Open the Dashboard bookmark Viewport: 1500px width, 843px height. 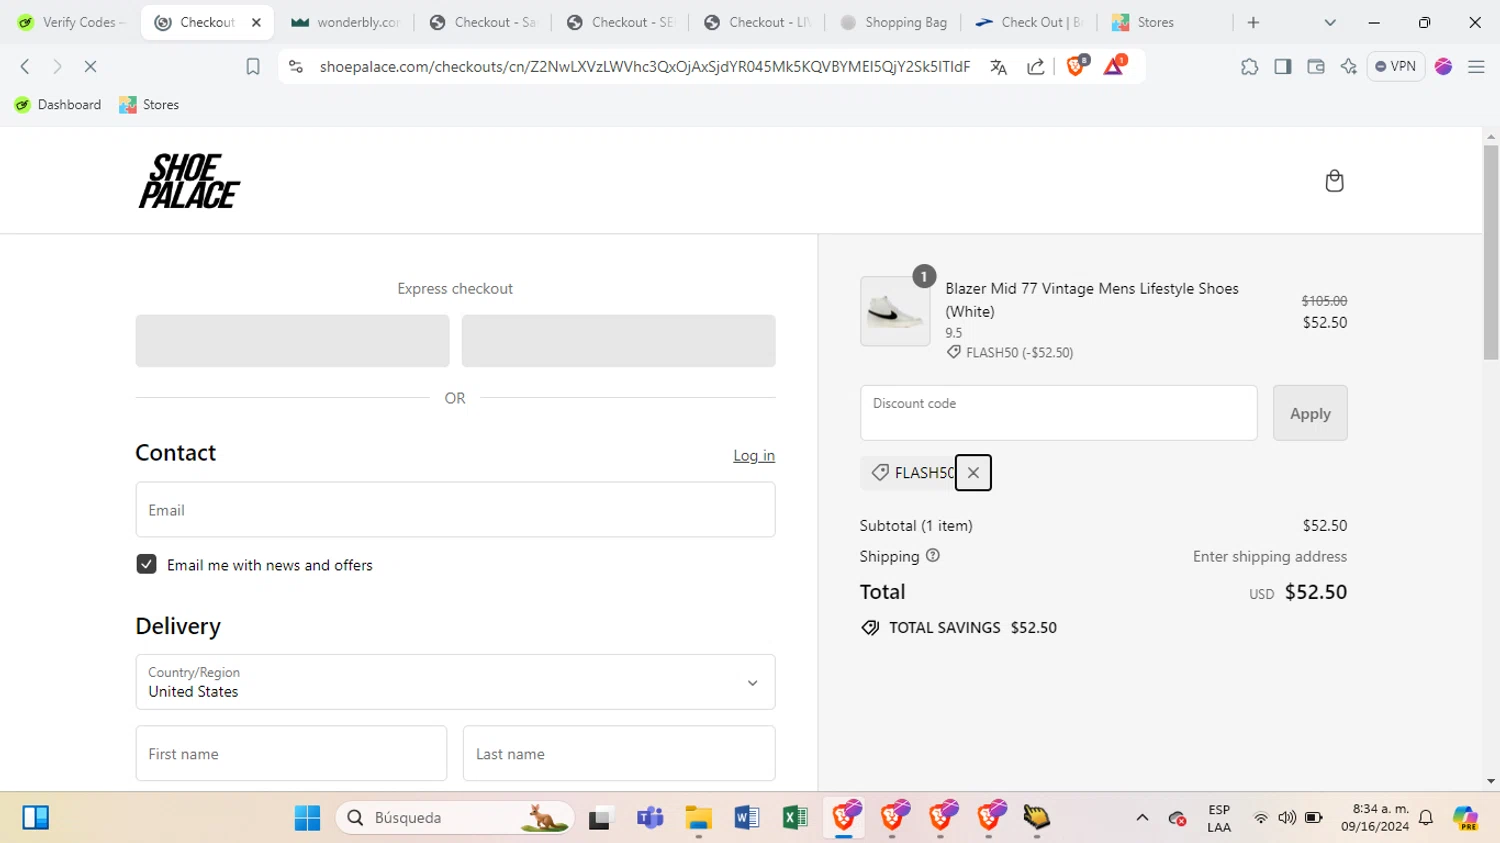click(x=58, y=104)
